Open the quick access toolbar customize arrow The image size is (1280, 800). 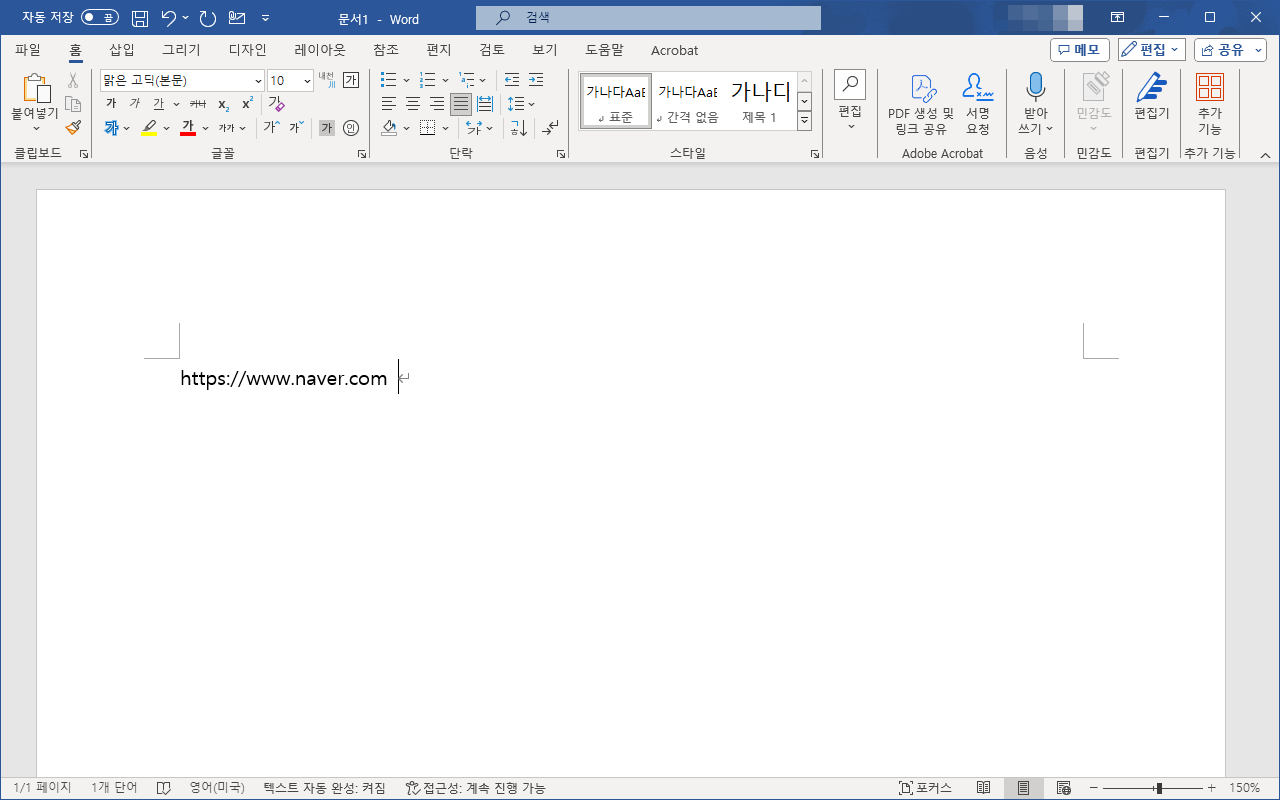[265, 18]
